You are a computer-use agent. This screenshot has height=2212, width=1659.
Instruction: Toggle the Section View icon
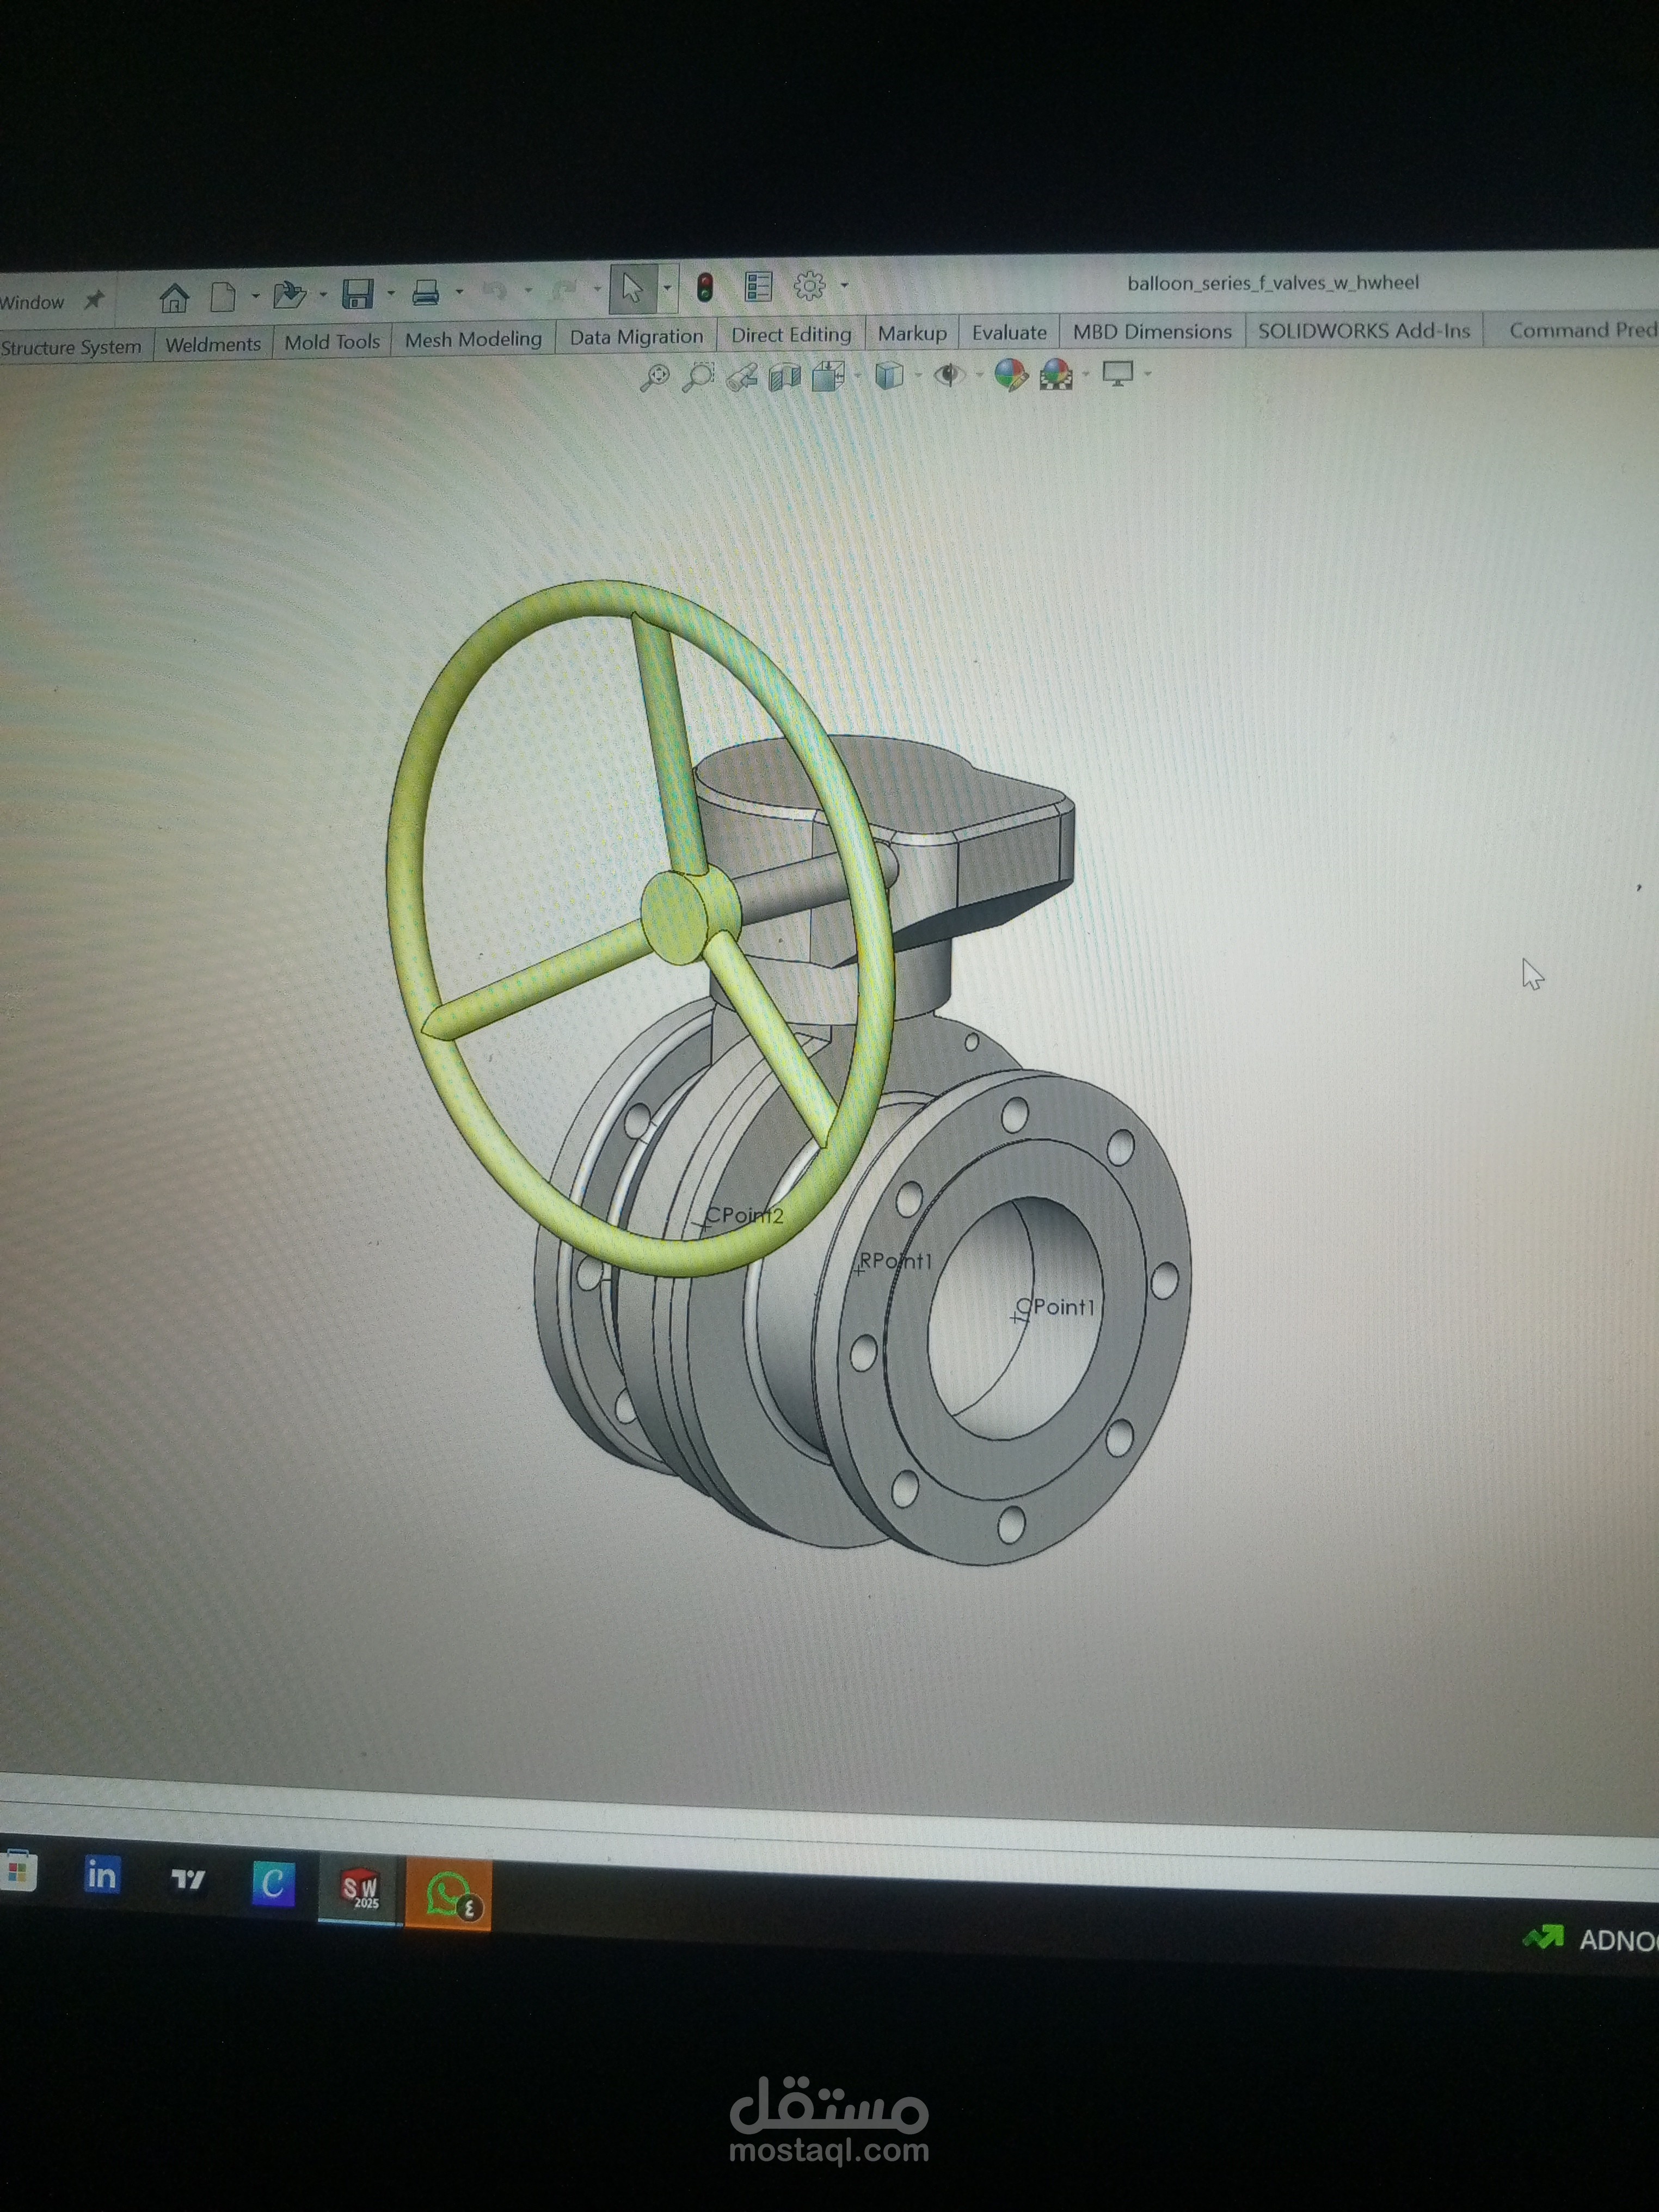coord(785,376)
